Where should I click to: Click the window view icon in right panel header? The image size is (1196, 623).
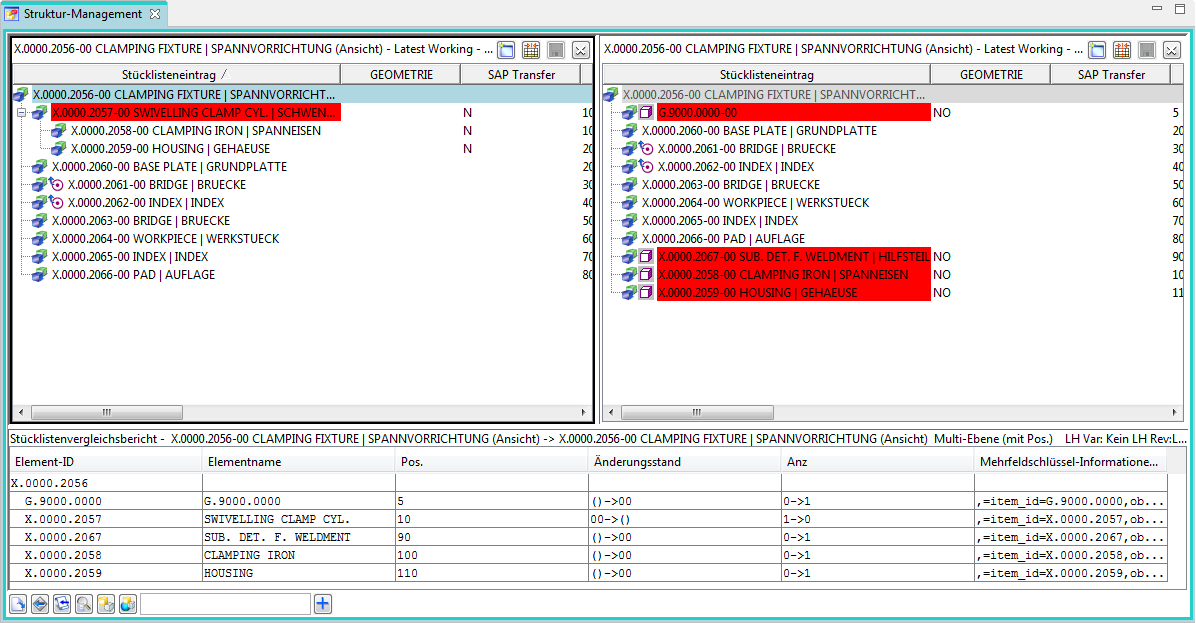click(x=1097, y=50)
